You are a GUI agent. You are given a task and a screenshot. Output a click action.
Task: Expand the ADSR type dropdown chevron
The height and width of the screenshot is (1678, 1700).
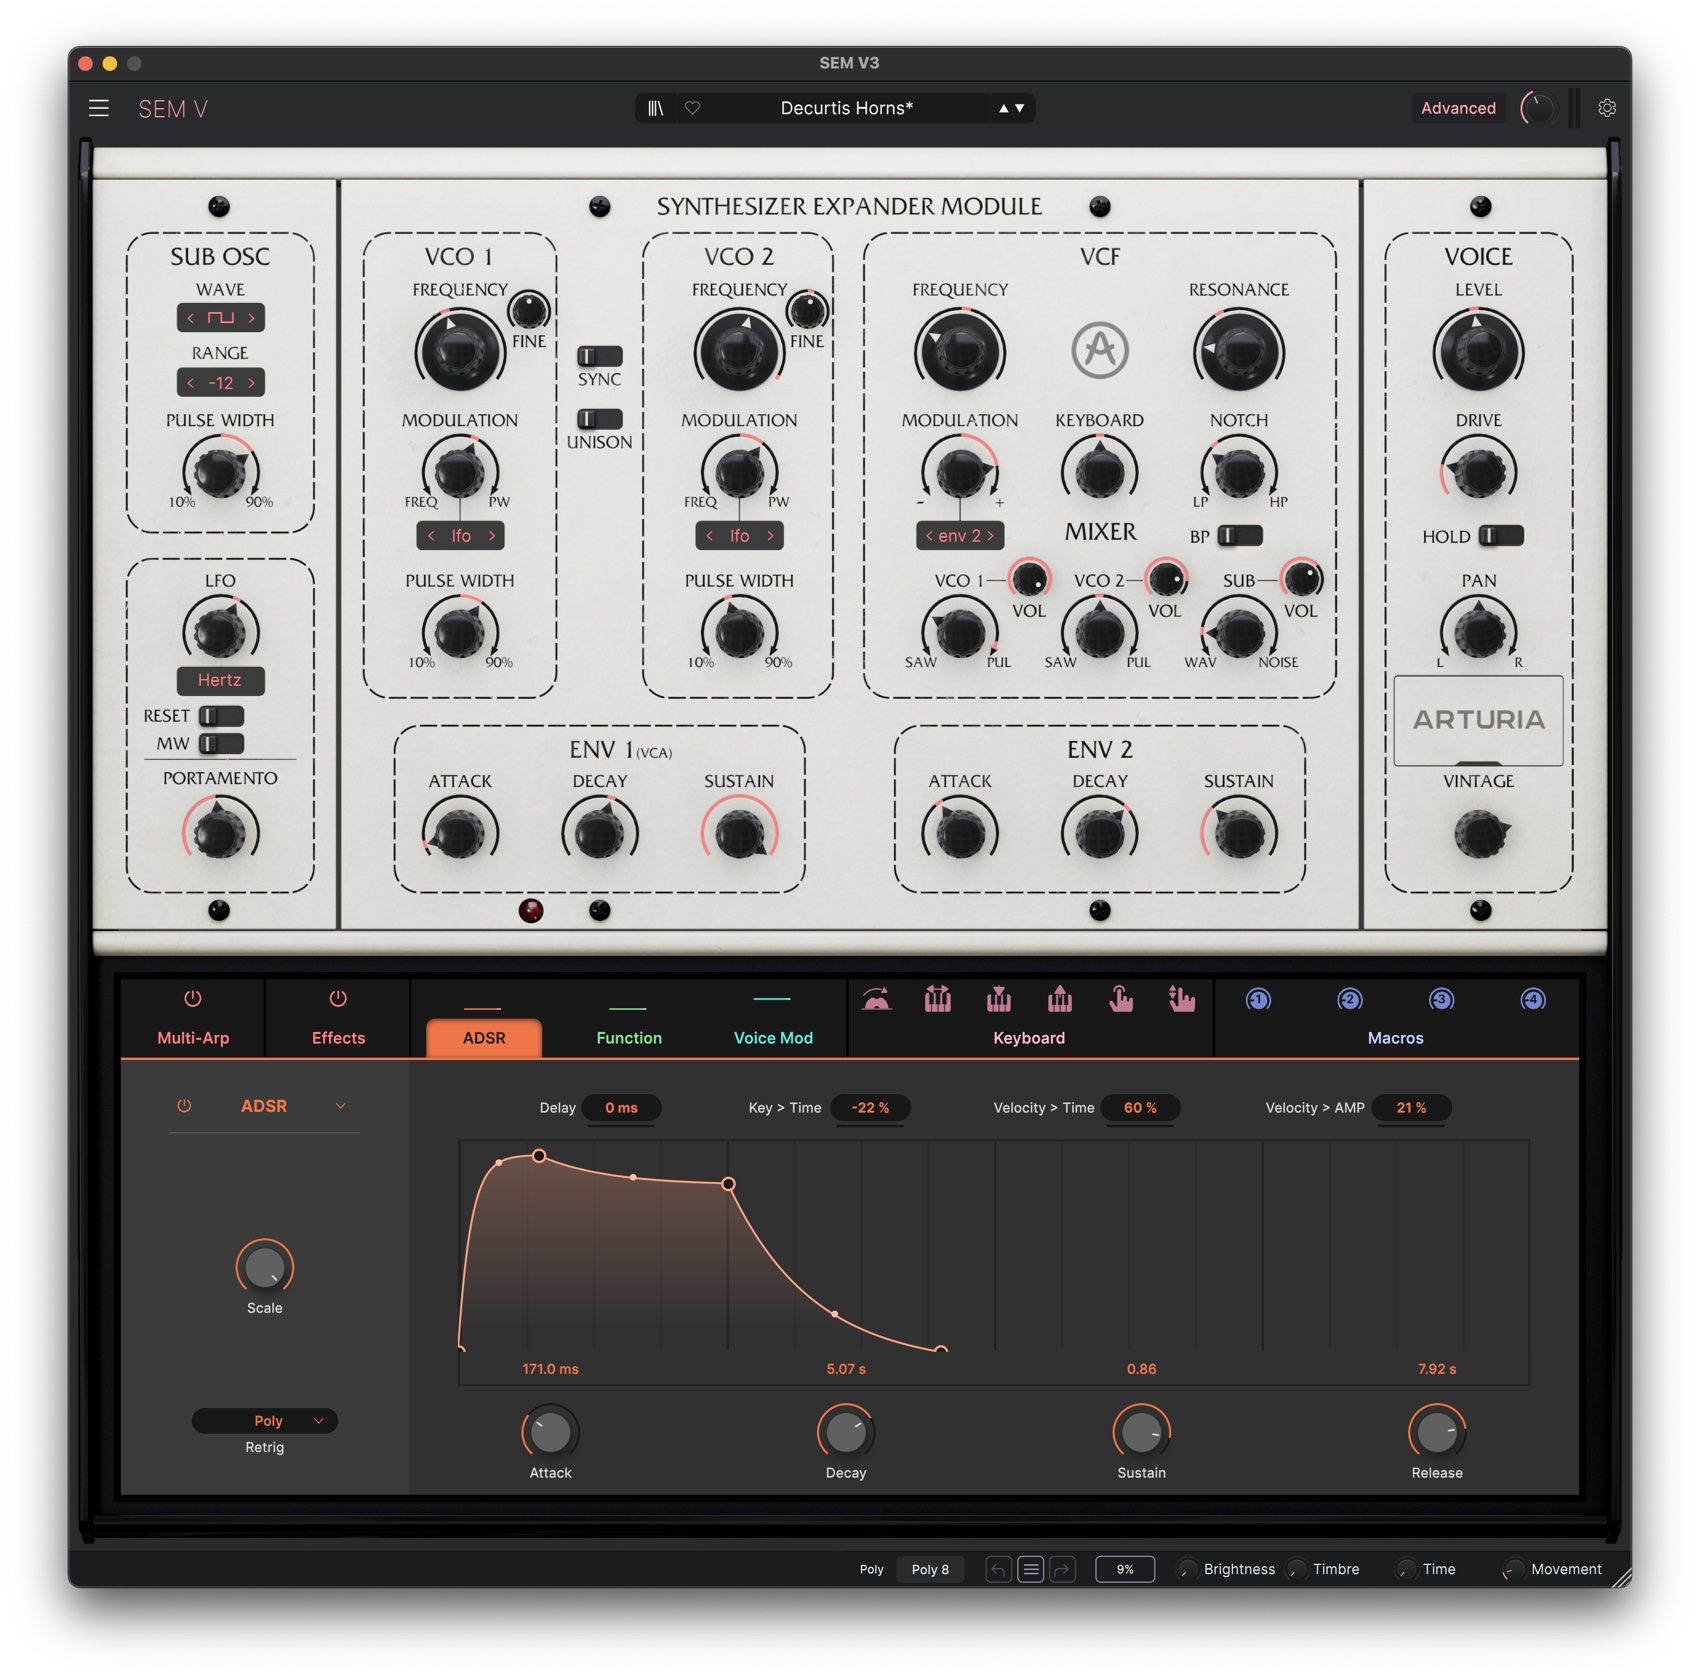340,1106
